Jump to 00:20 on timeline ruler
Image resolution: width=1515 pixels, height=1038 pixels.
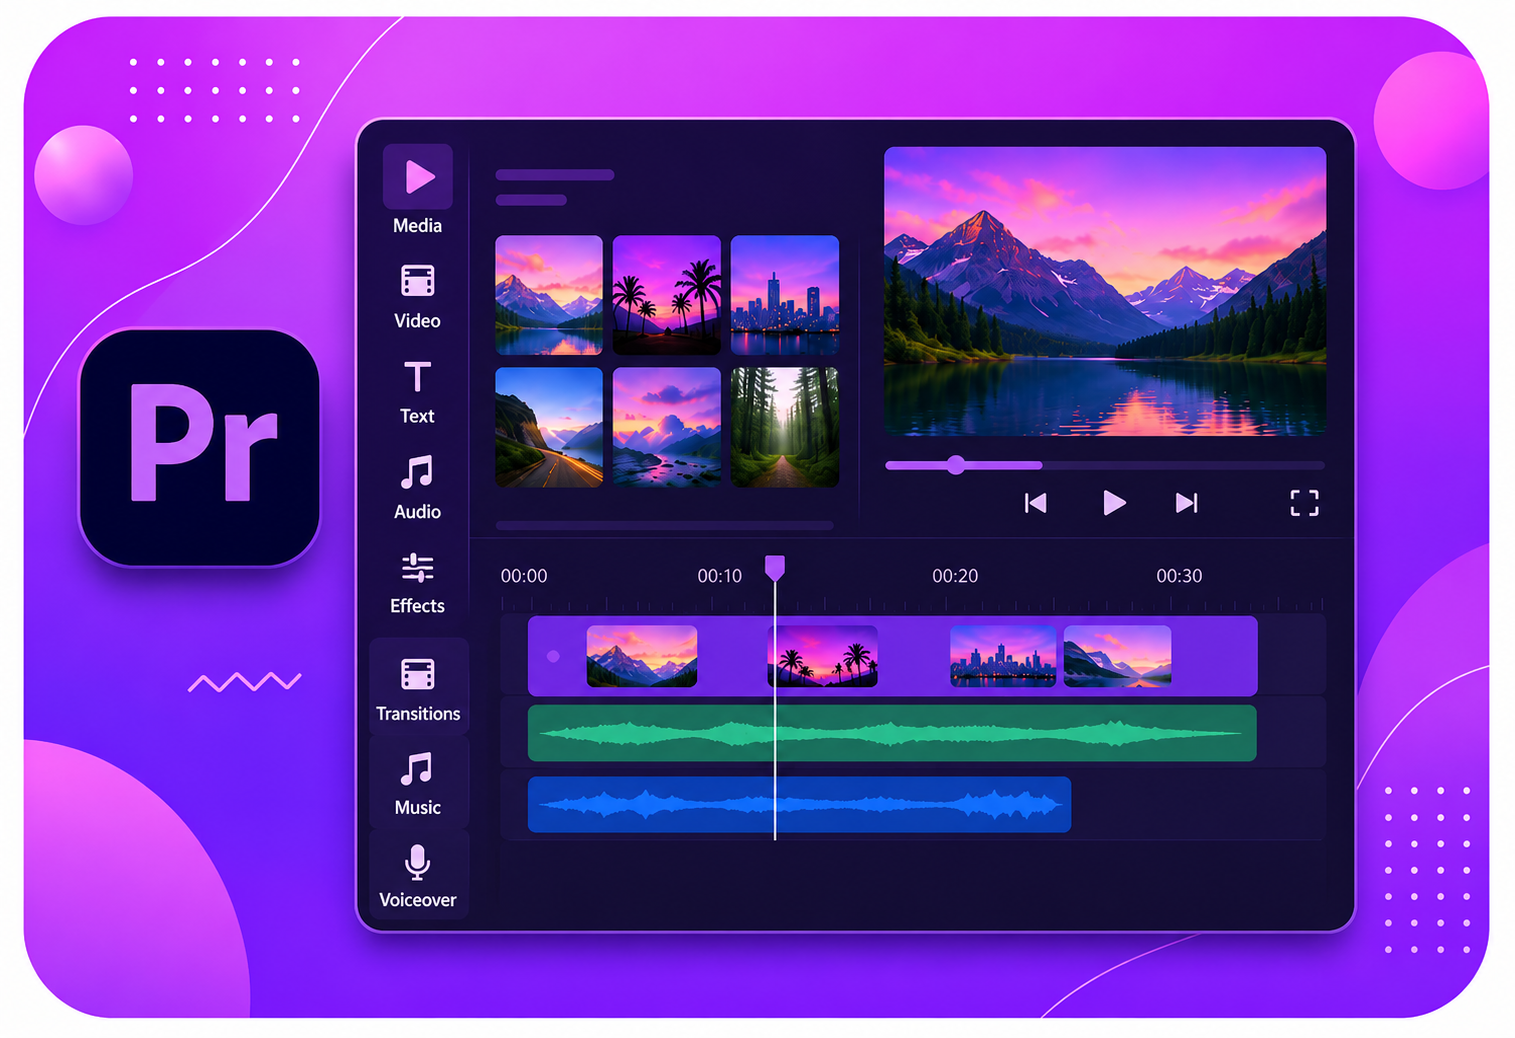955,576
